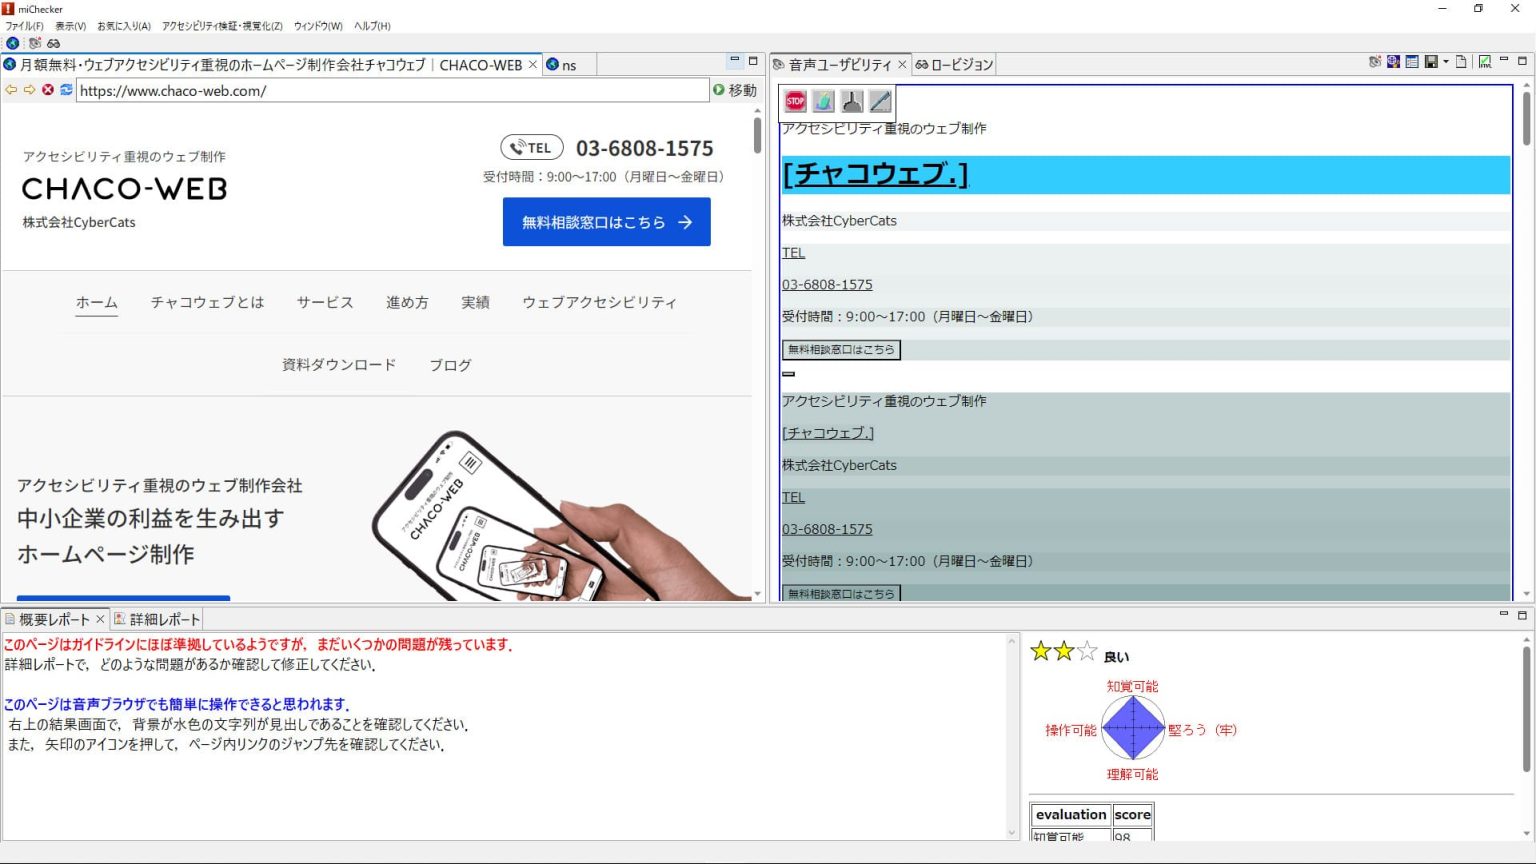Click the floppy disk save results icon
This screenshot has width=1536, height=864.
coord(1430,61)
